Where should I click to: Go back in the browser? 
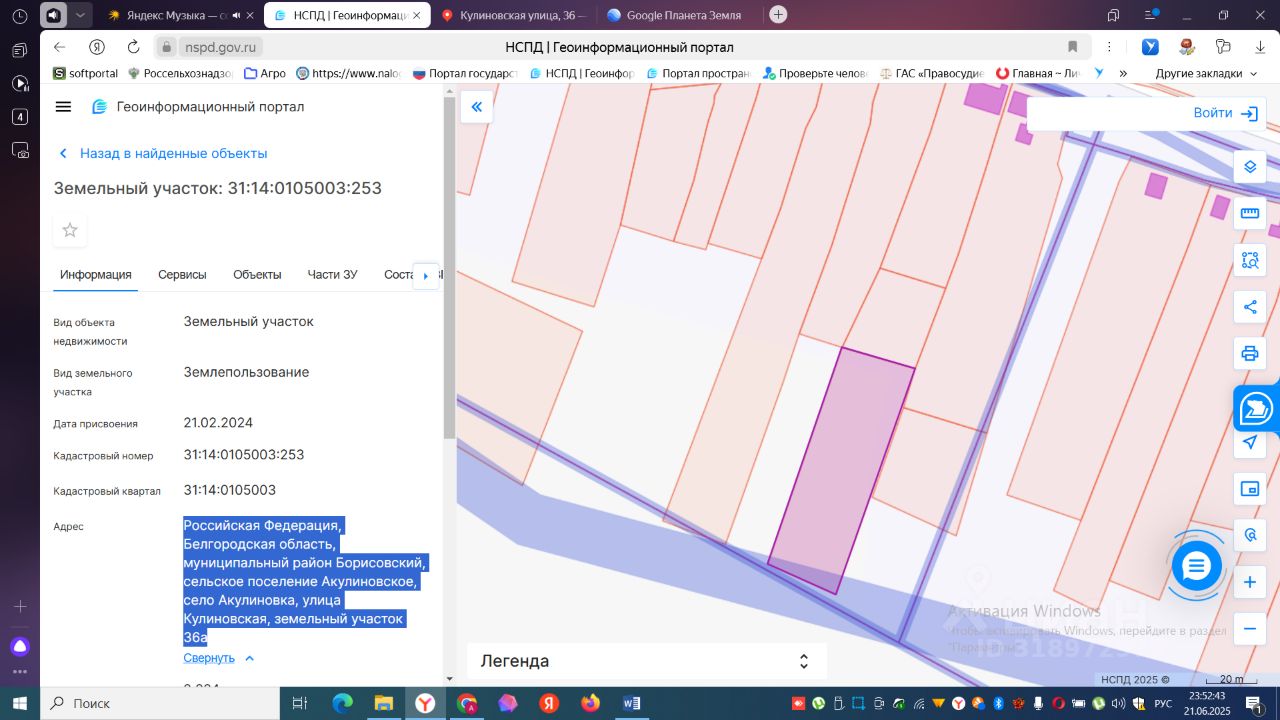(x=59, y=47)
